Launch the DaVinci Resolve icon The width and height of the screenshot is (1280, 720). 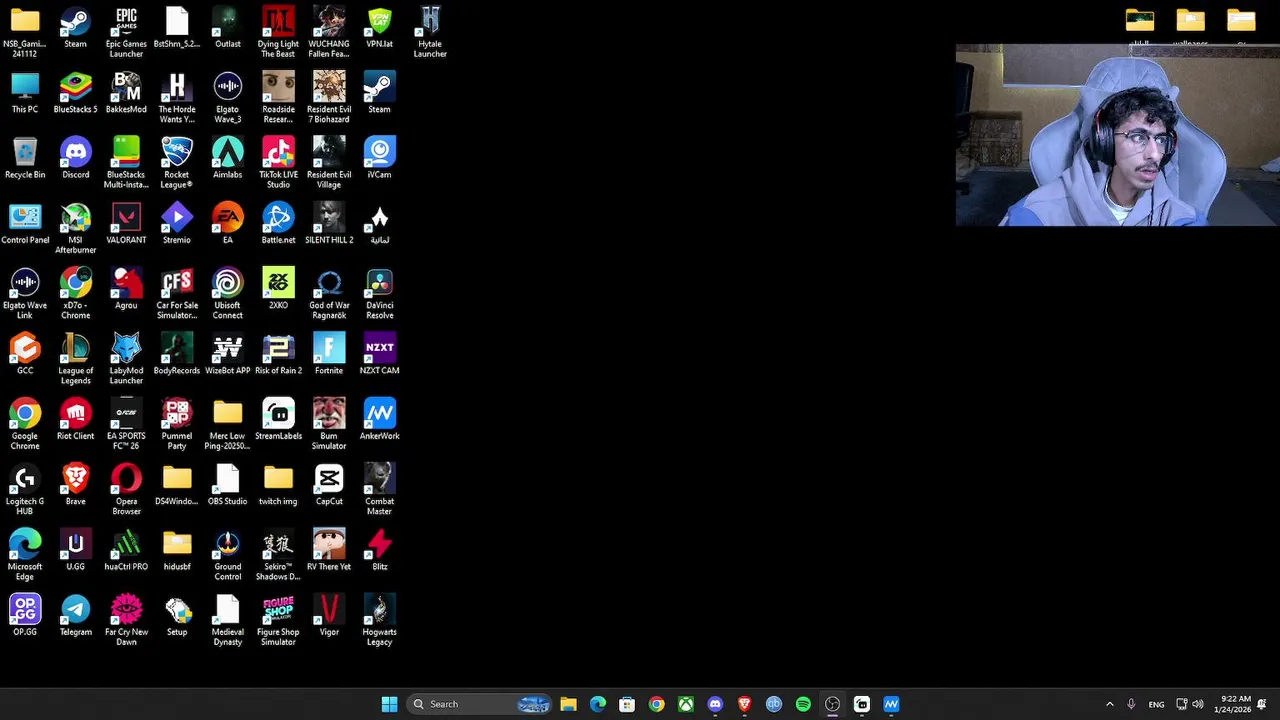click(379, 294)
